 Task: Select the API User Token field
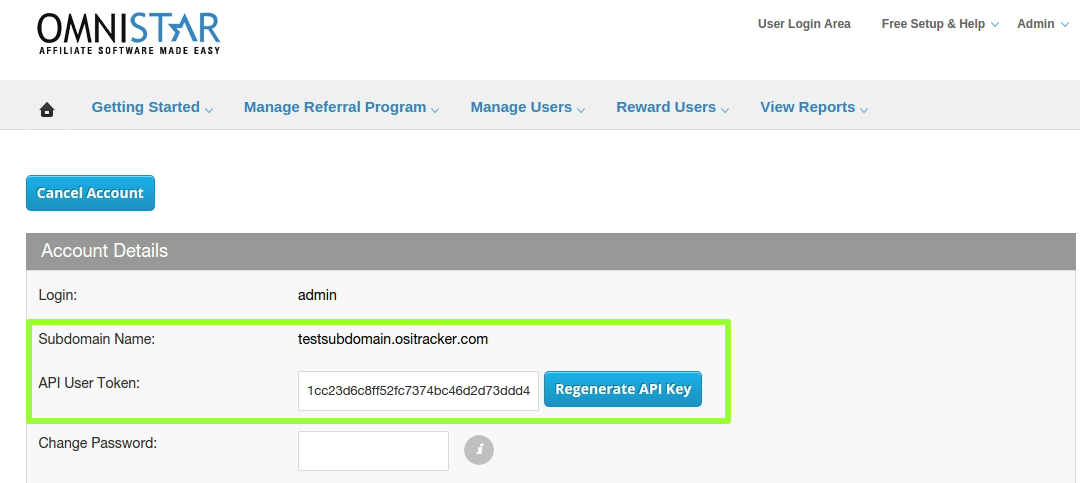[x=418, y=391]
